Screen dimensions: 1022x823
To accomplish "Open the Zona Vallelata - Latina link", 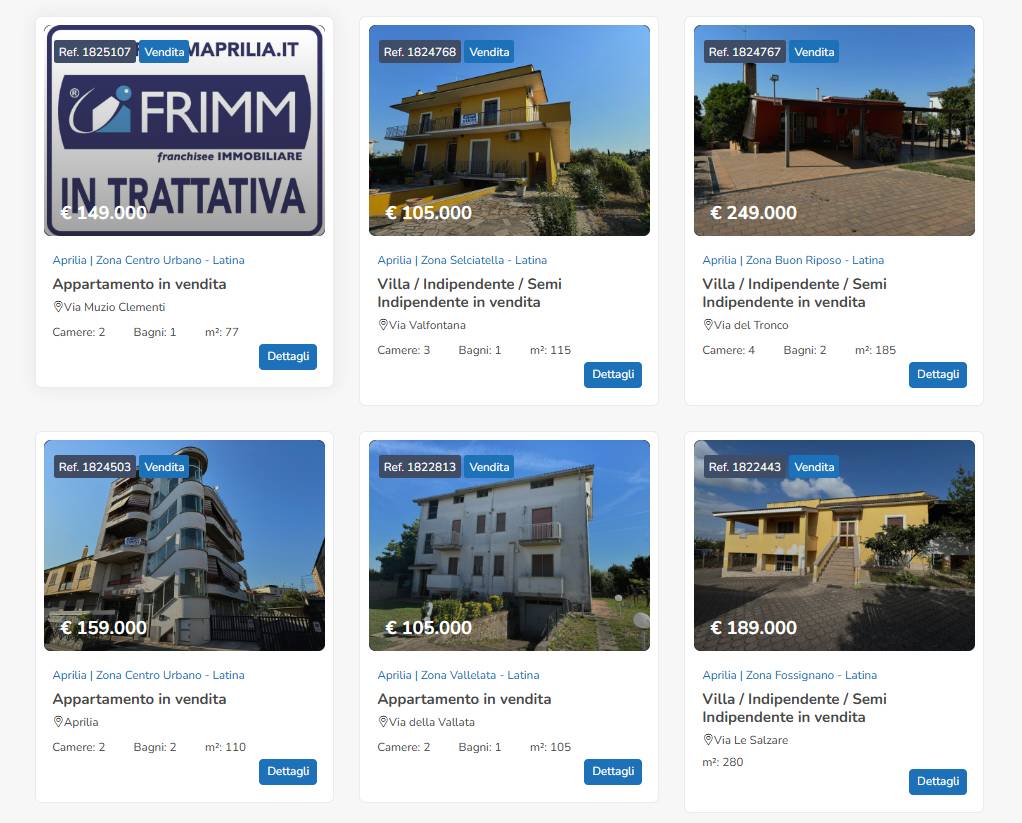I will pos(480,675).
